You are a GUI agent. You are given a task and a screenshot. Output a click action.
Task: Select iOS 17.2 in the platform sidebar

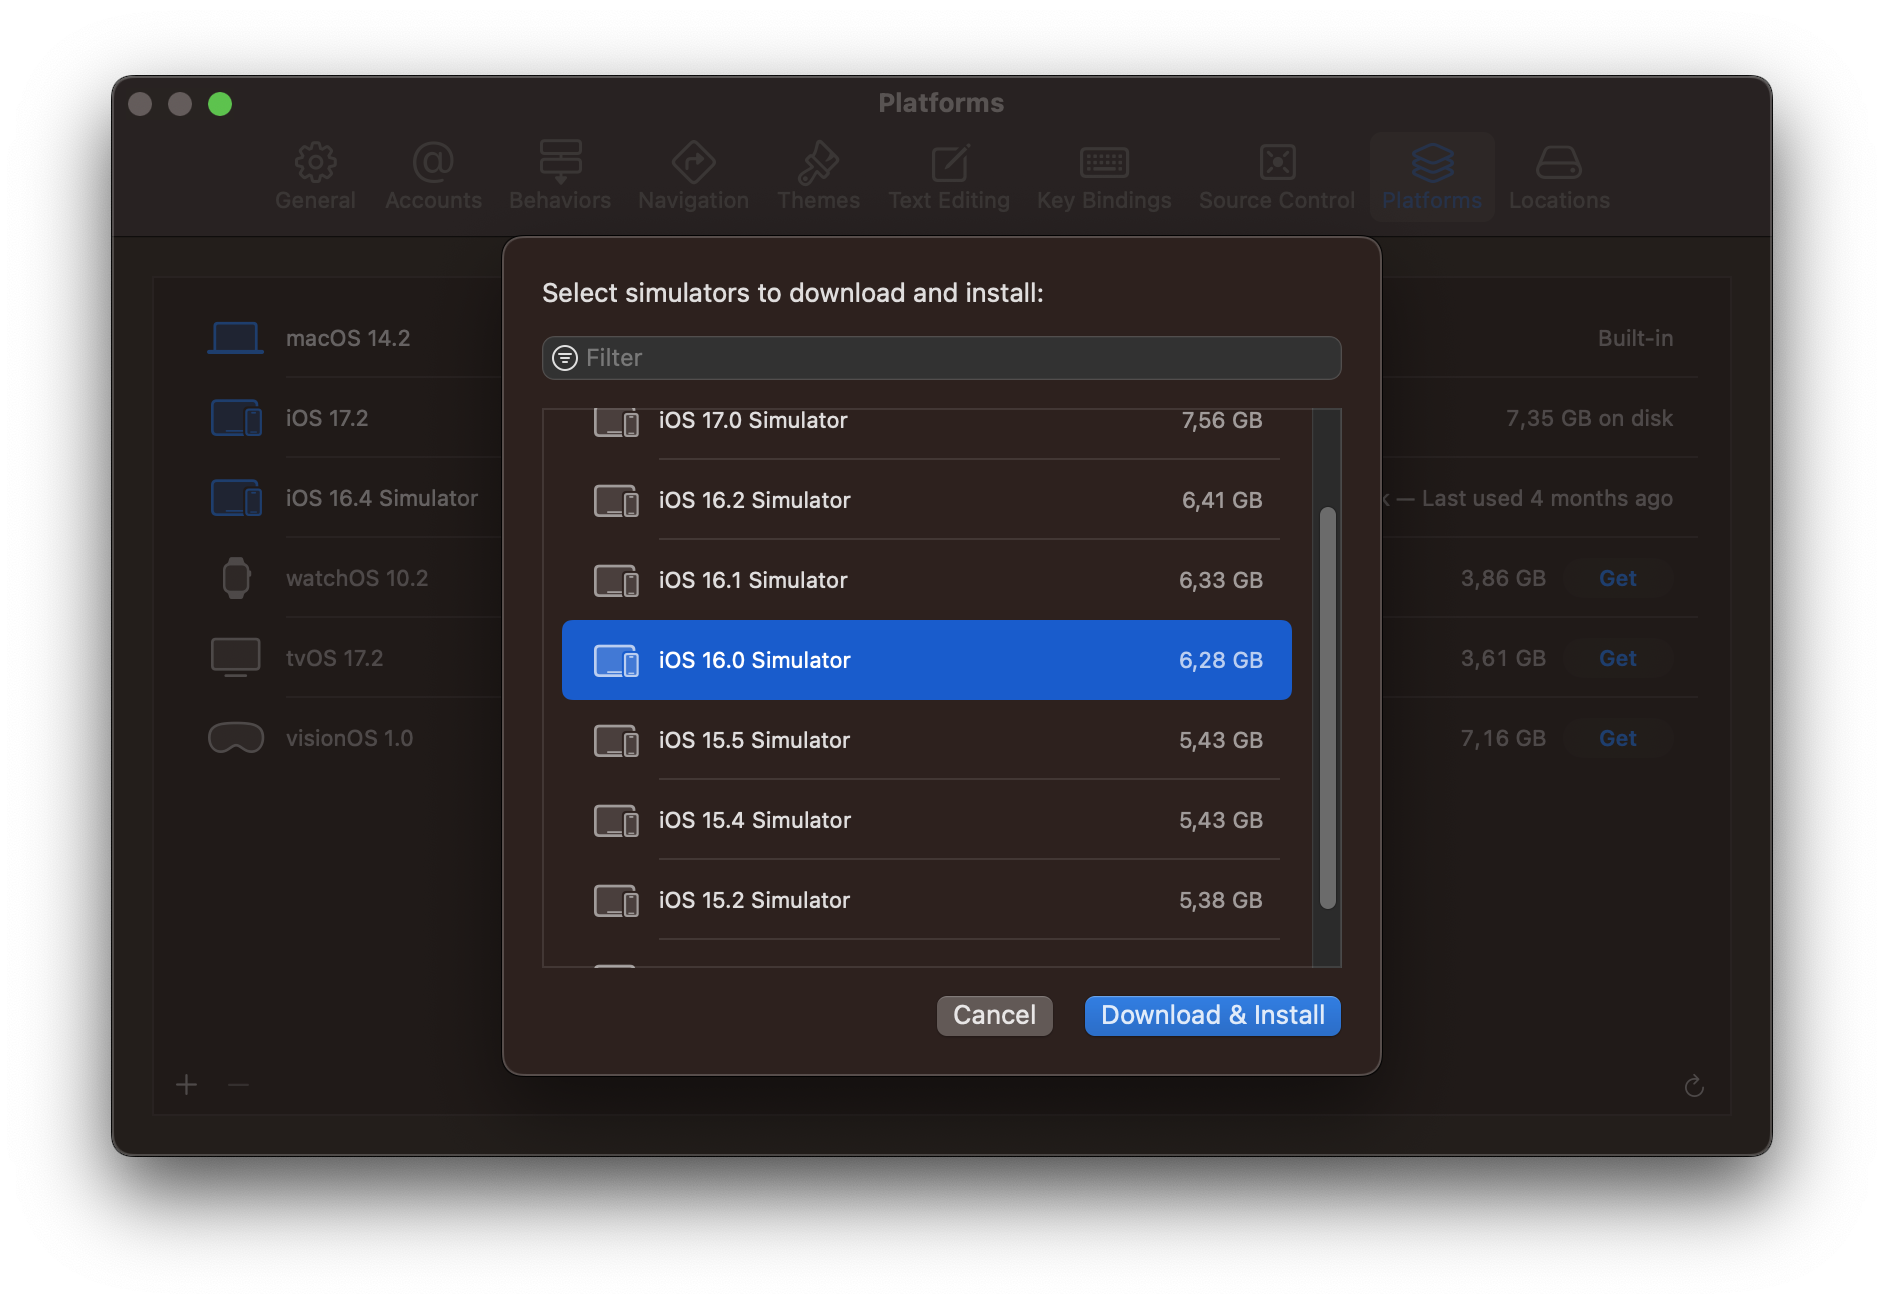pyautogui.click(x=327, y=417)
